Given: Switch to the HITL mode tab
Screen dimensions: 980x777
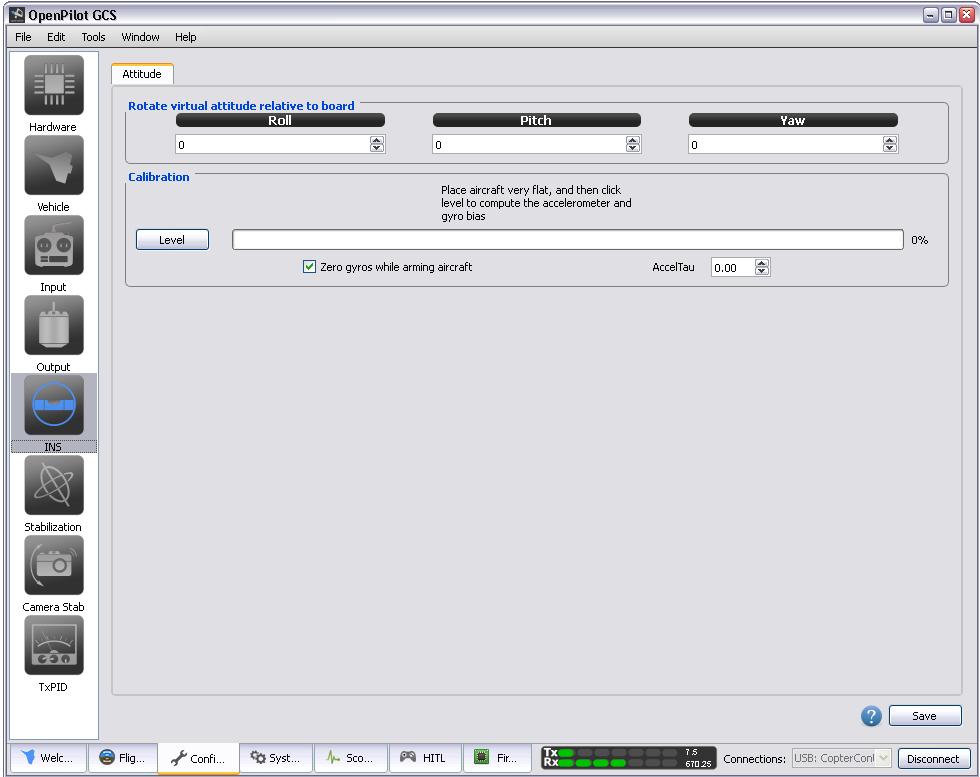Looking at the screenshot, I should (x=424, y=758).
